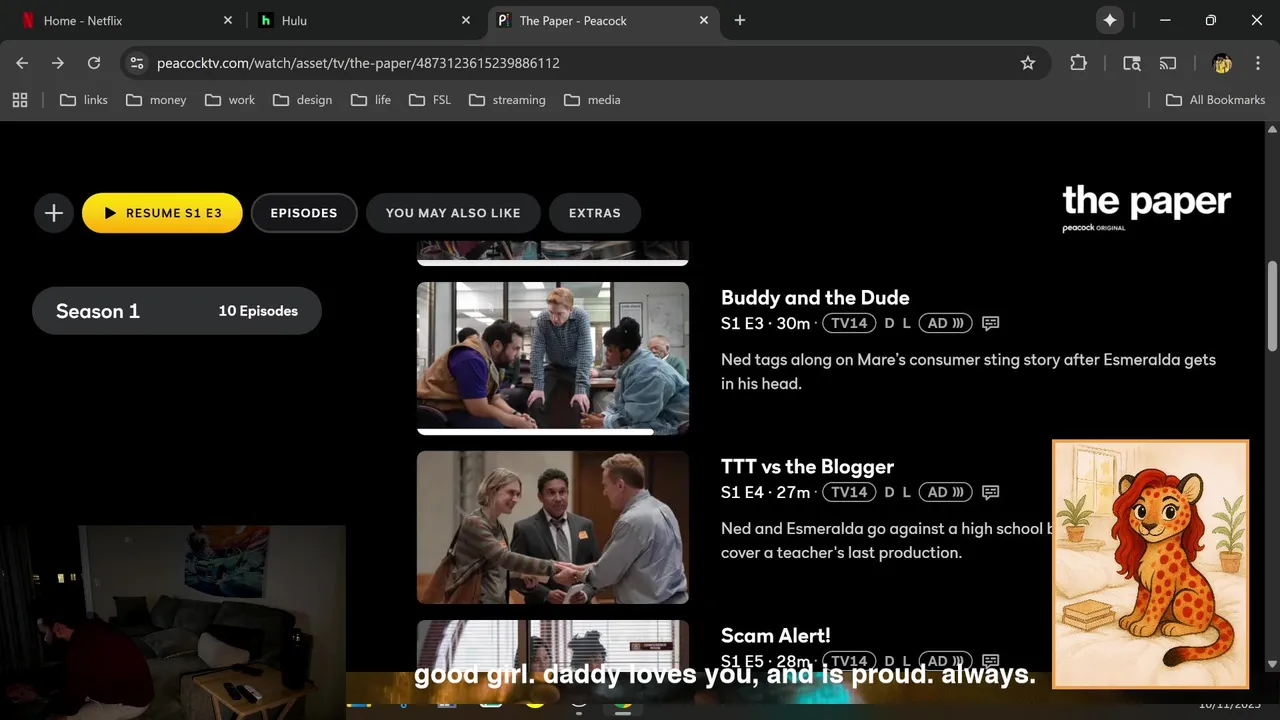
Task: Expand the work bookmark folder
Action: pyautogui.click(x=230, y=100)
